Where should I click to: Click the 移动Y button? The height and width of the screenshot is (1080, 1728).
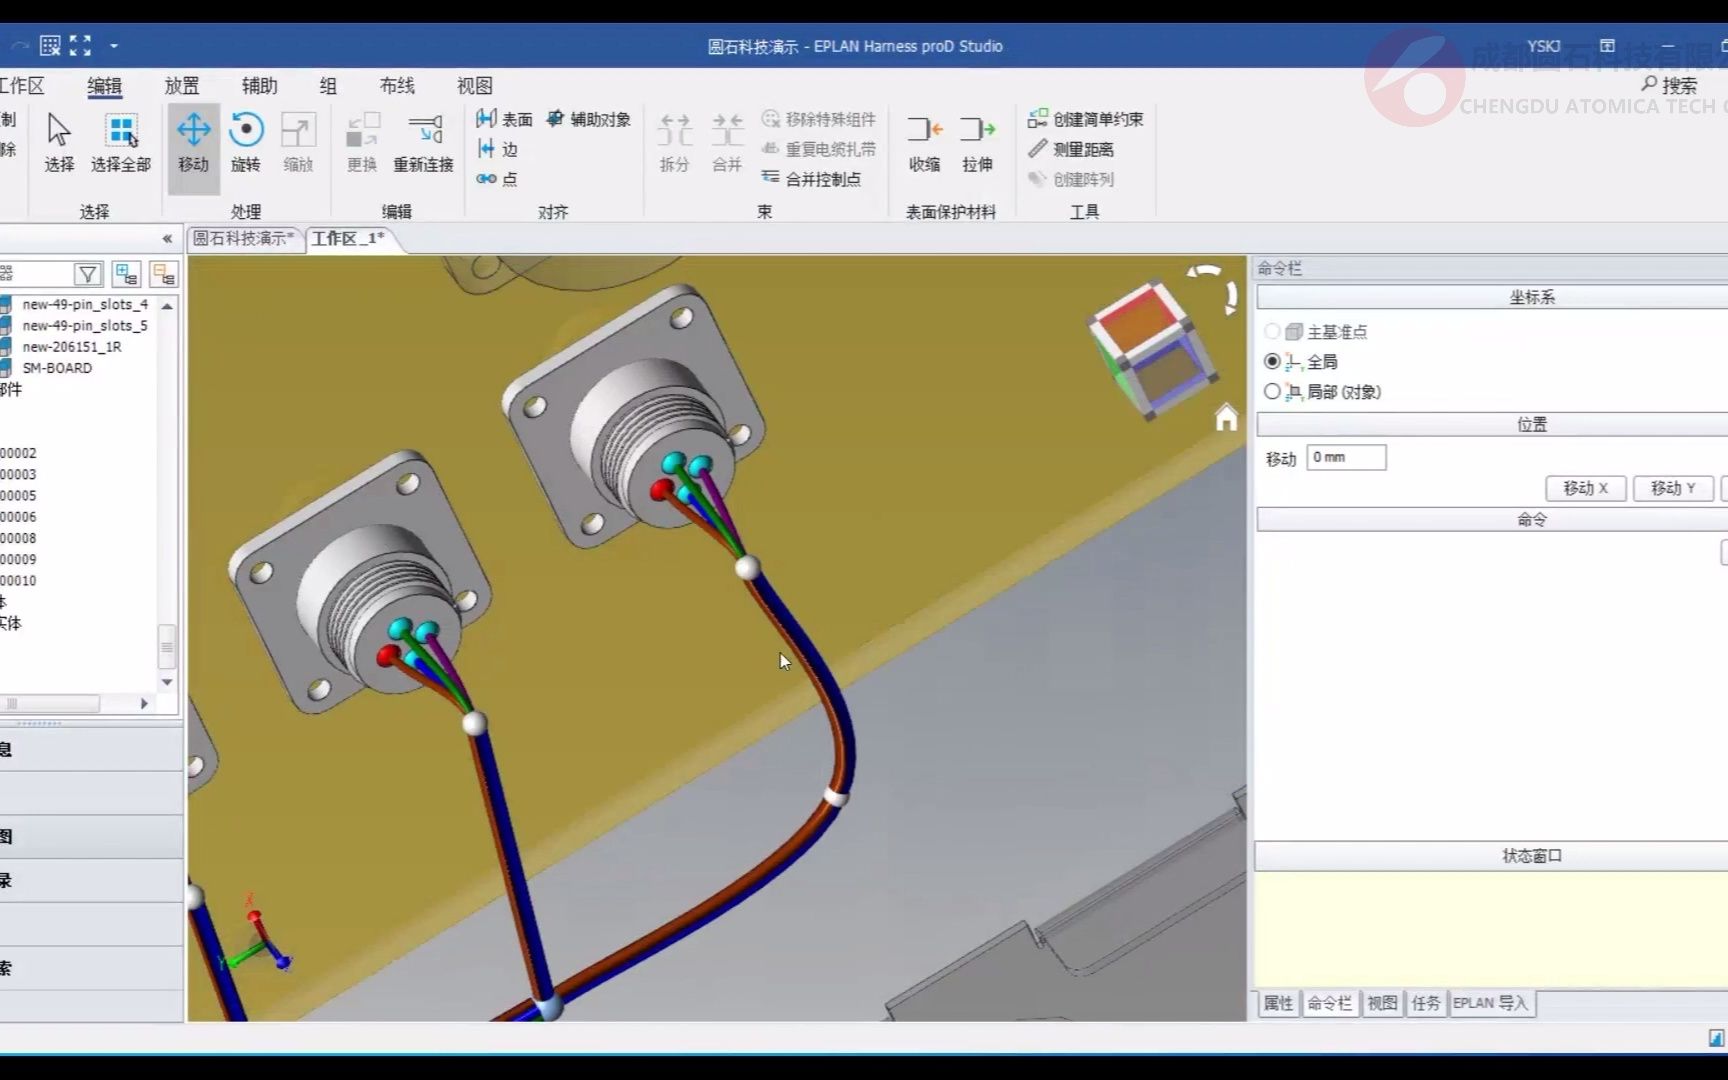(x=1672, y=488)
